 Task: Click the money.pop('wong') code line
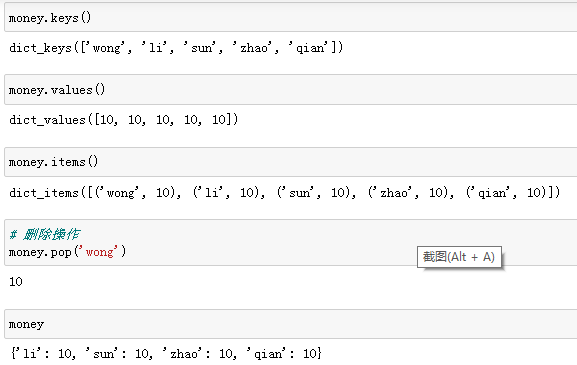point(67,252)
